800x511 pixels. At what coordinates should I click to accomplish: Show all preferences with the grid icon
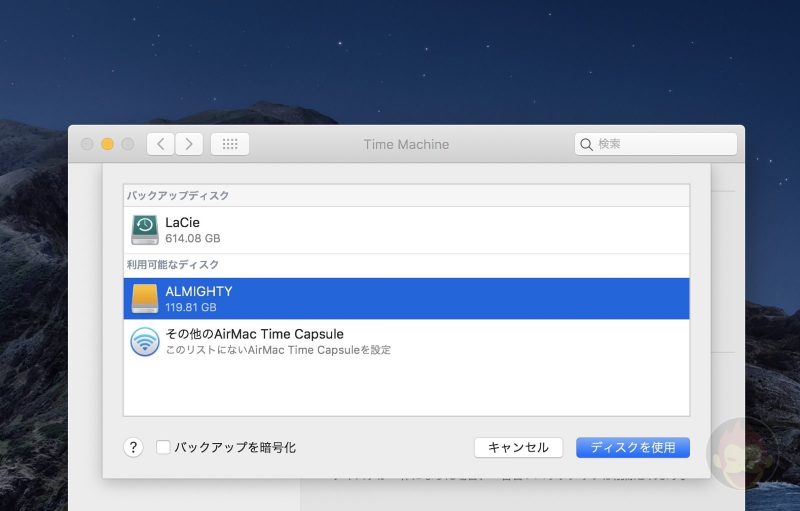coord(230,144)
